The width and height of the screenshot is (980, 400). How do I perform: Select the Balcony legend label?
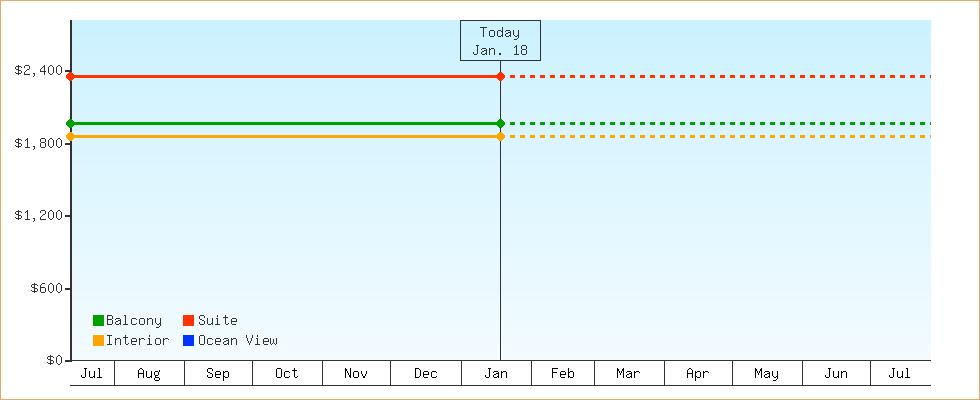133,321
